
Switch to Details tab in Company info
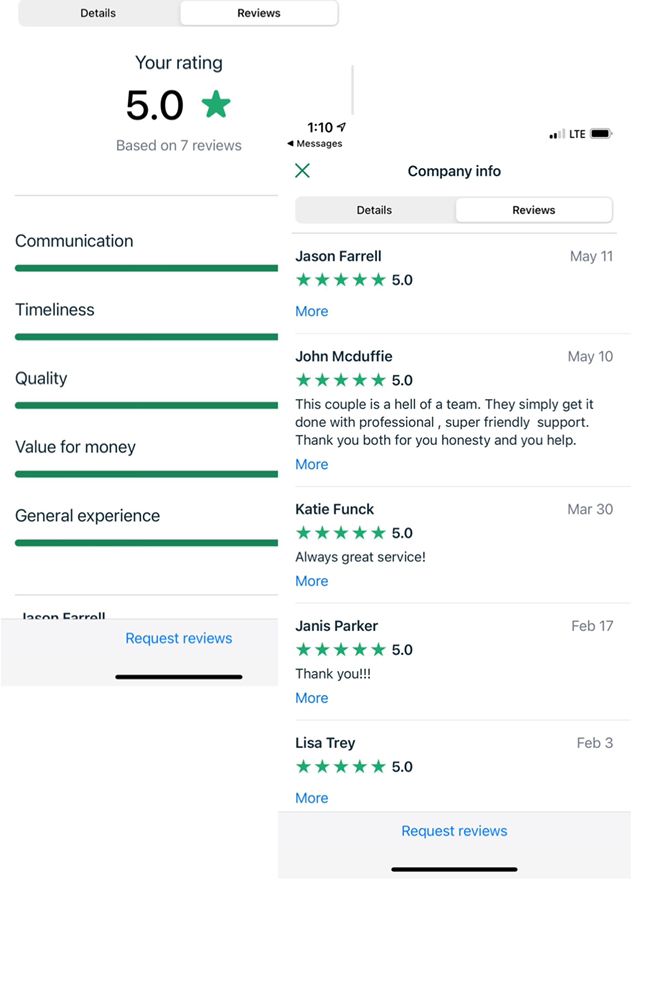(375, 210)
